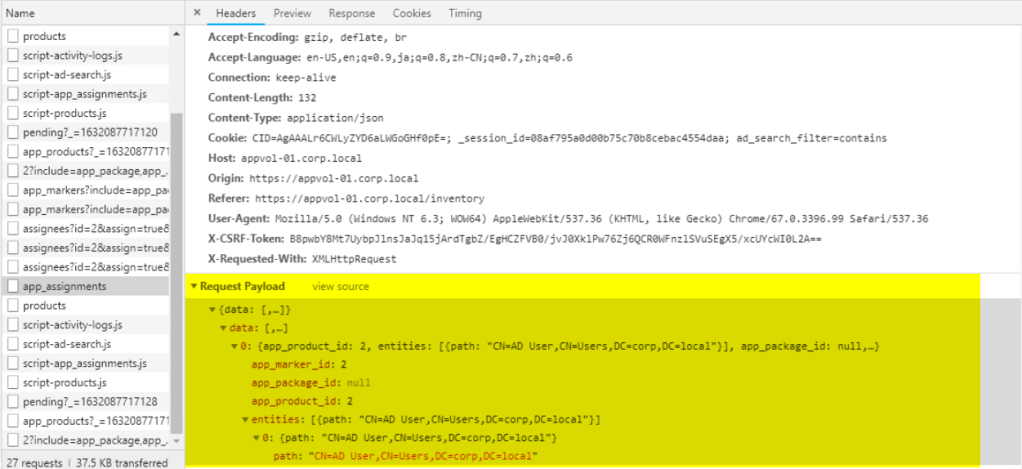Go to the Timing tab
This screenshot has height=469, width=1022.
click(465, 14)
